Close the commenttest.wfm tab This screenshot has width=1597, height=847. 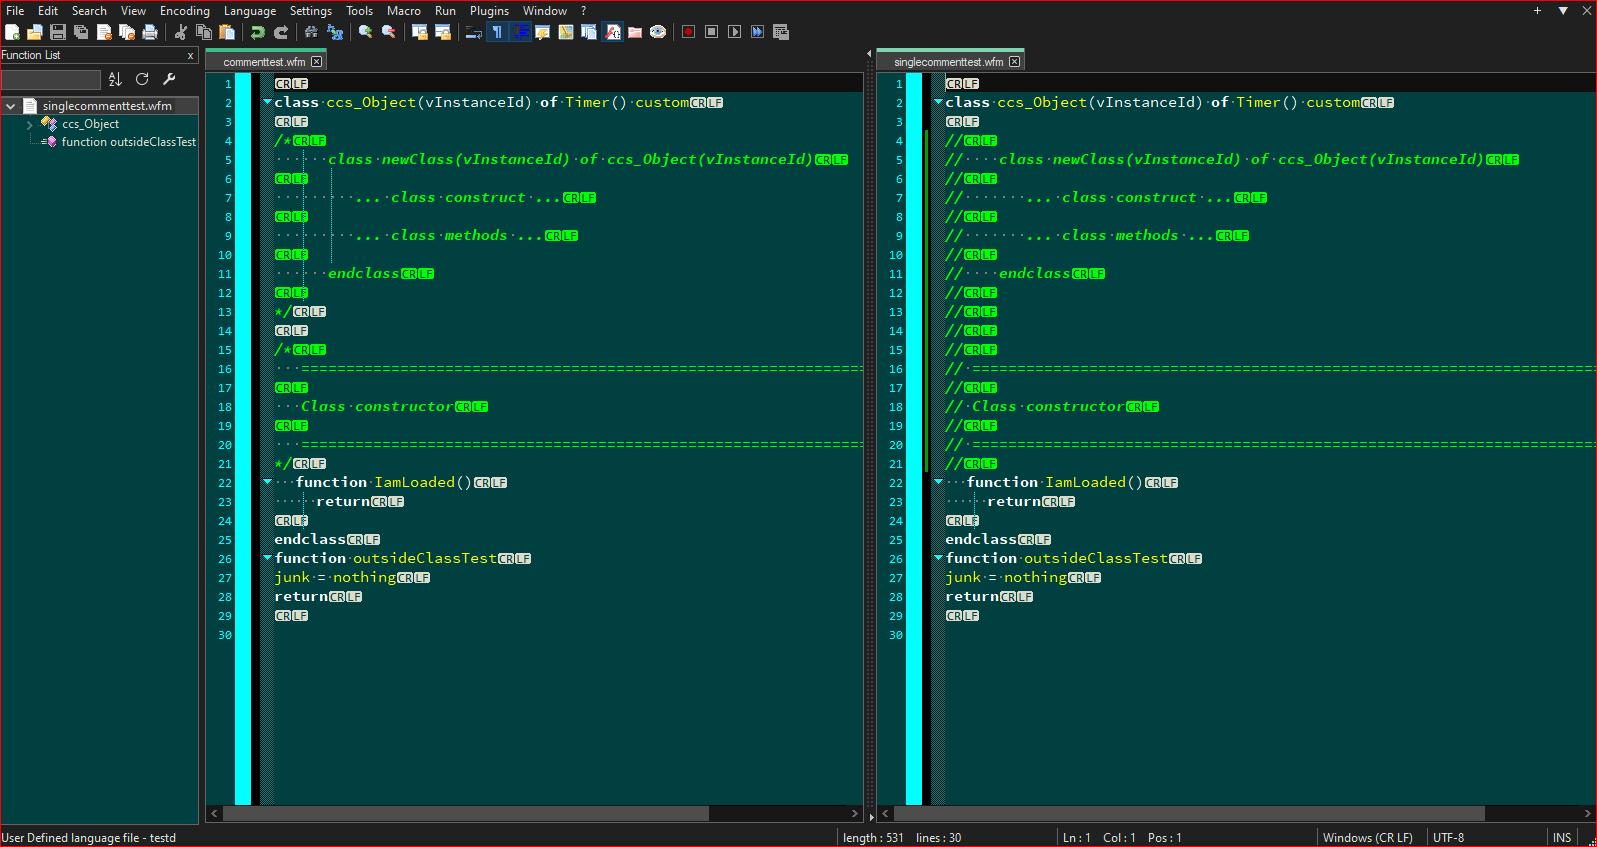316,62
